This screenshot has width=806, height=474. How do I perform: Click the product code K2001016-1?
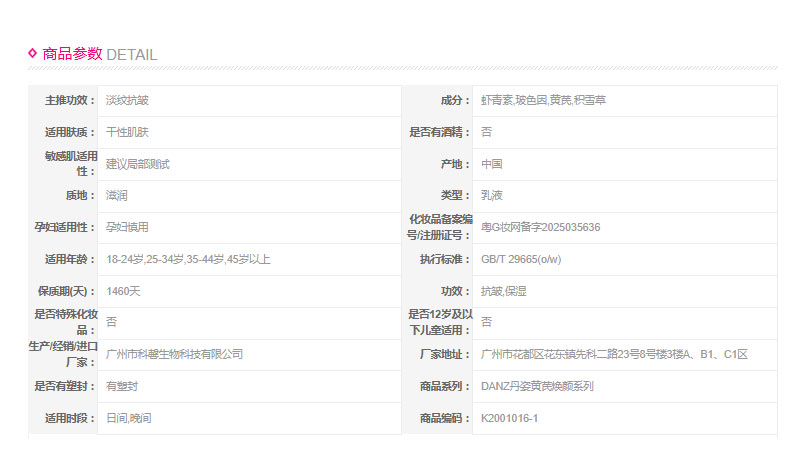(x=509, y=418)
